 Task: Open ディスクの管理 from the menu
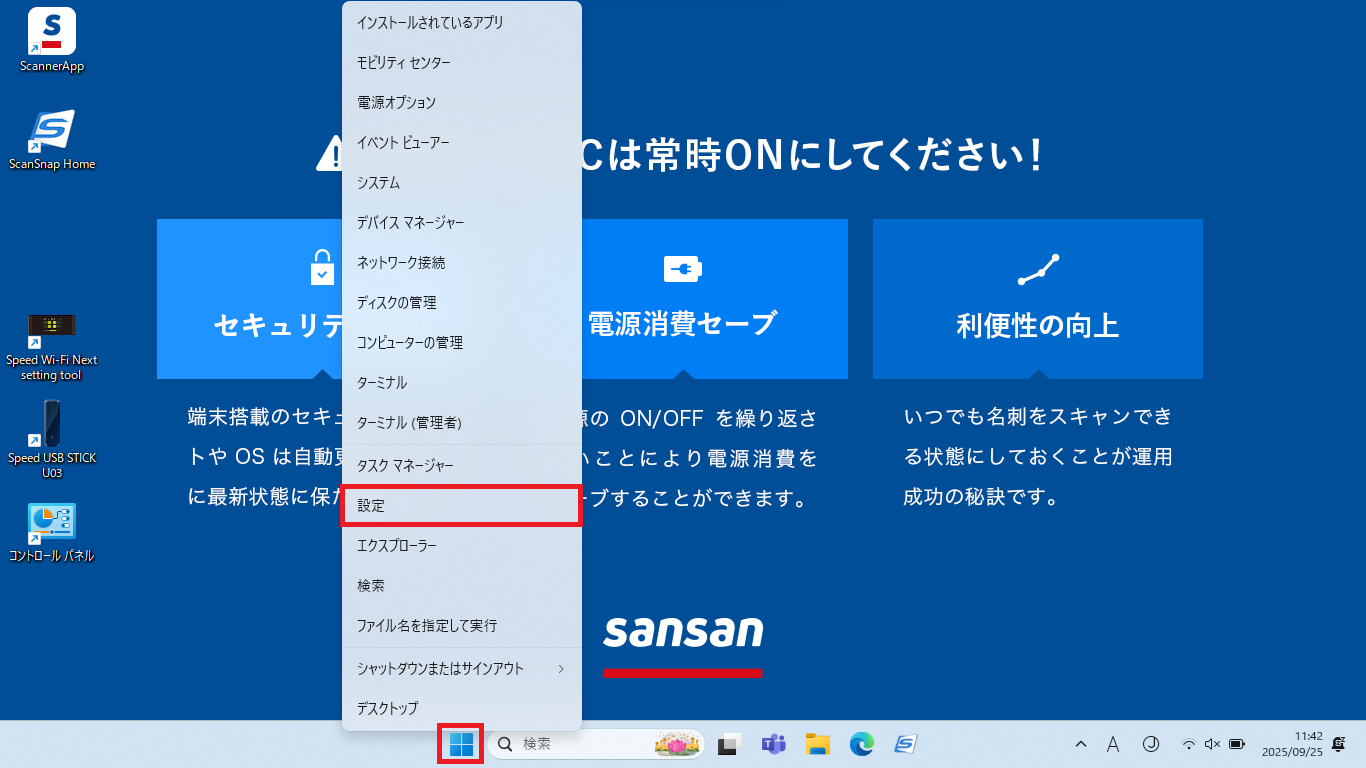pyautogui.click(x=462, y=302)
